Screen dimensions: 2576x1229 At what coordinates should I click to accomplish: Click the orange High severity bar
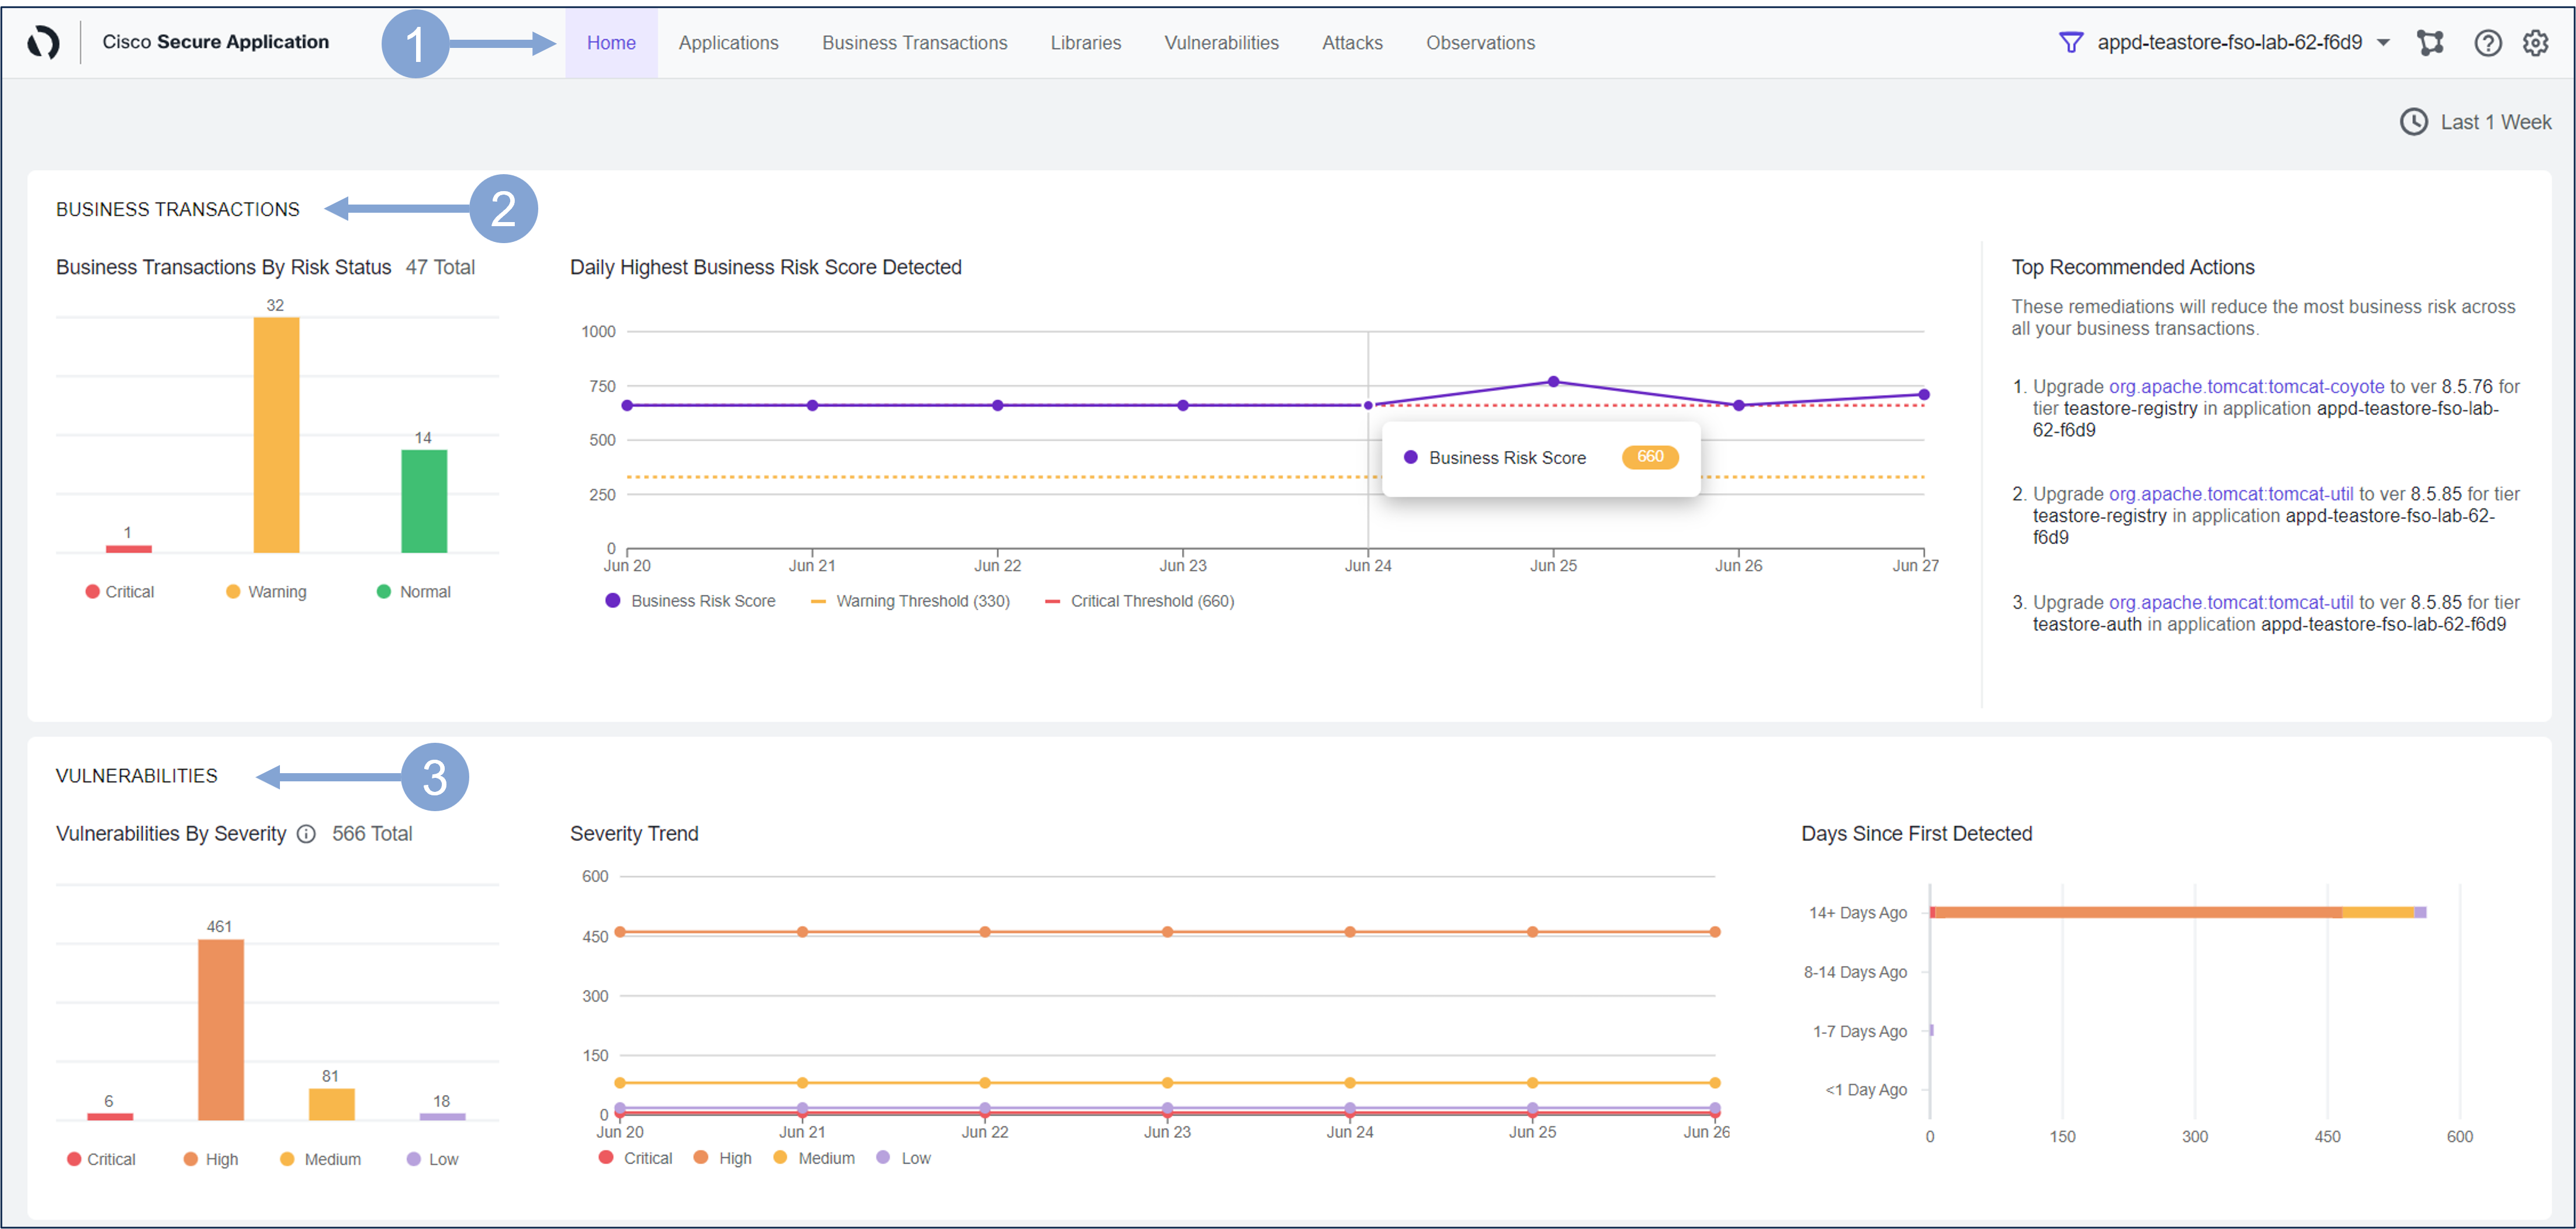[x=220, y=1030]
